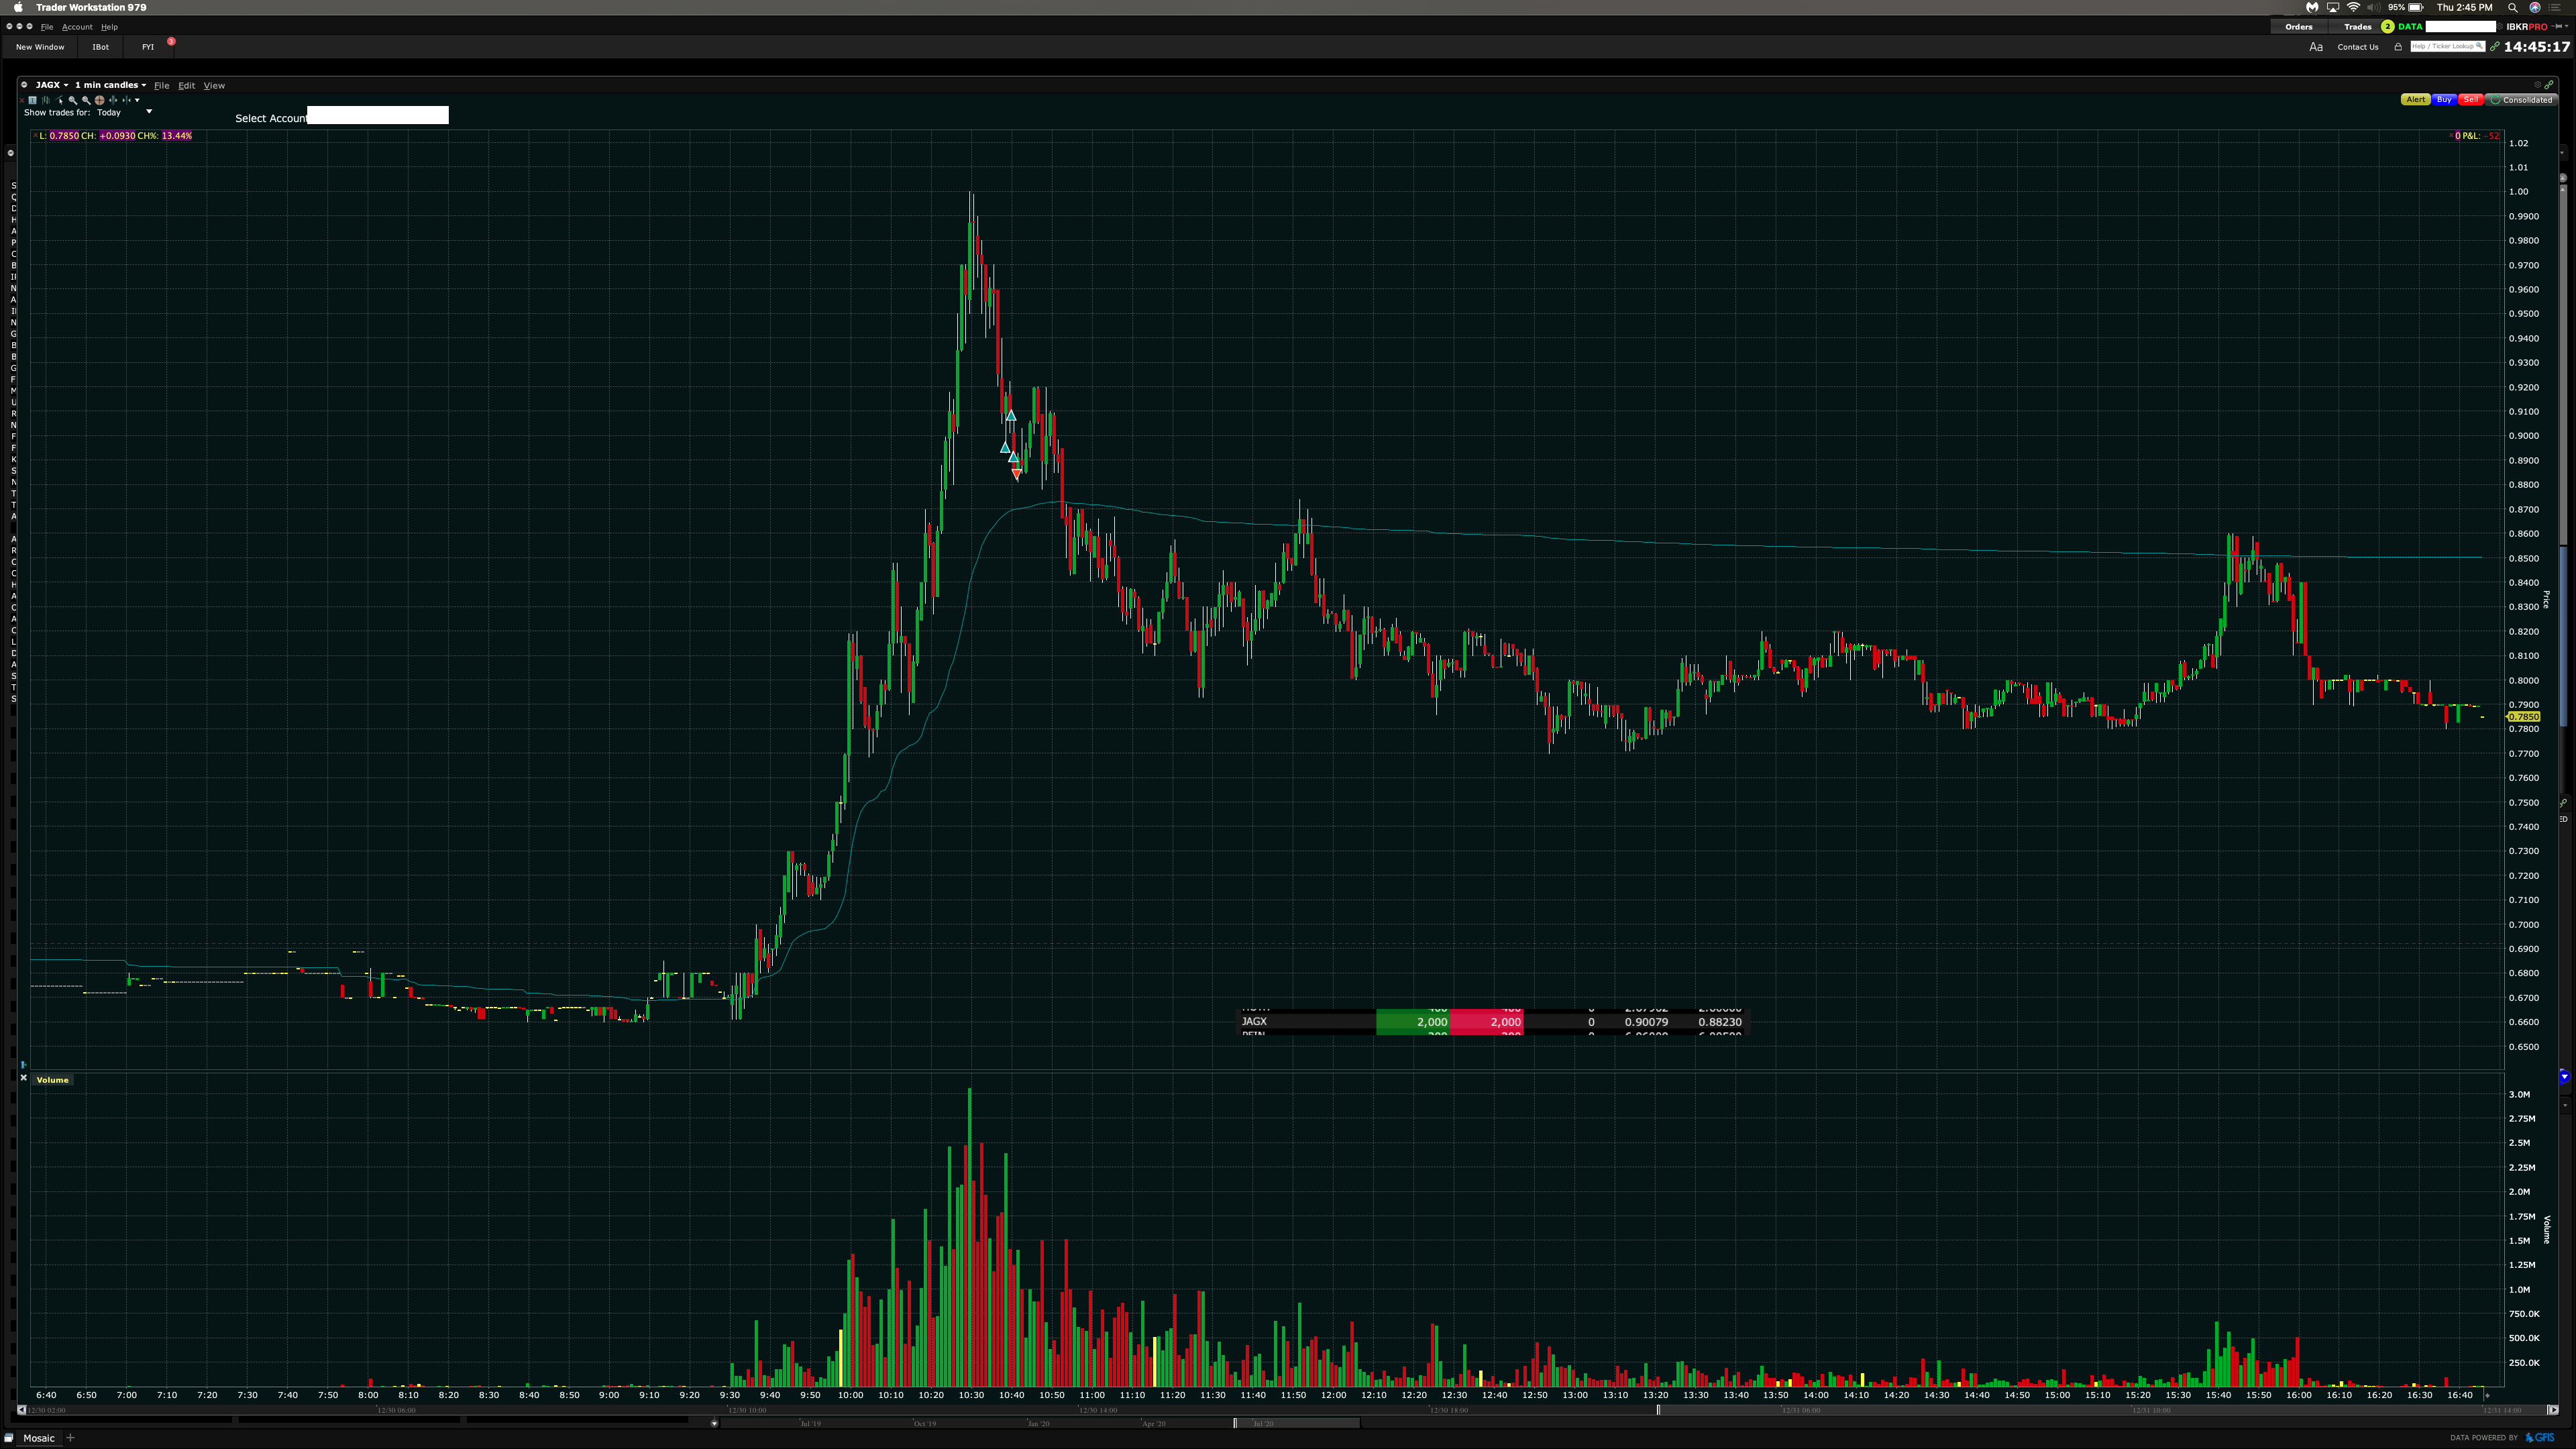2576x1449 pixels.
Task: Click the font size Aa icon
Action: point(2315,47)
